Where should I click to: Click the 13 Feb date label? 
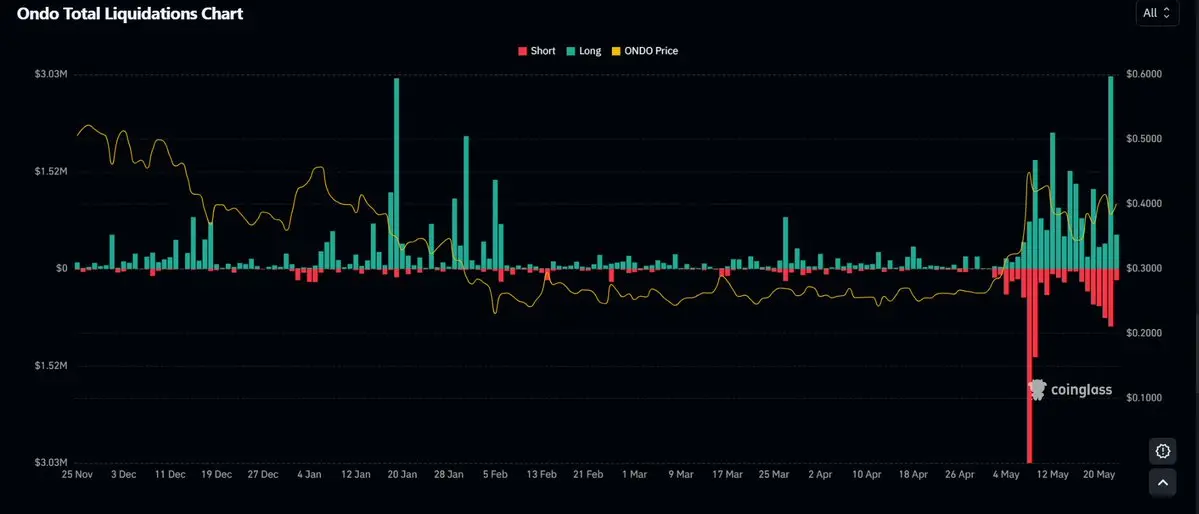[x=541, y=474]
